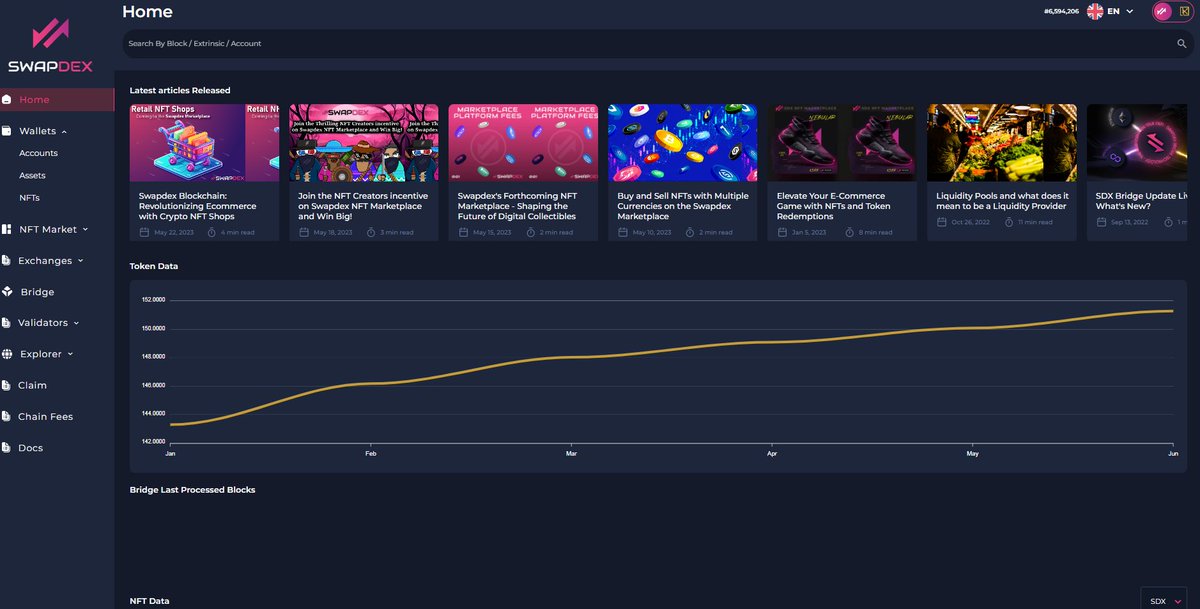Select the pink Swapdex network toggle
This screenshot has height=609, width=1200.
pyautogui.click(x=1162, y=11)
